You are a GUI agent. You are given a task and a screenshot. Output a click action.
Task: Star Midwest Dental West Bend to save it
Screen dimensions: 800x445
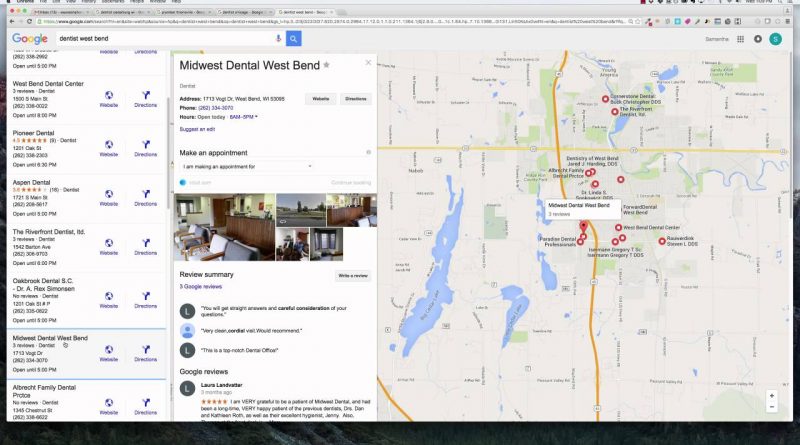coord(326,65)
